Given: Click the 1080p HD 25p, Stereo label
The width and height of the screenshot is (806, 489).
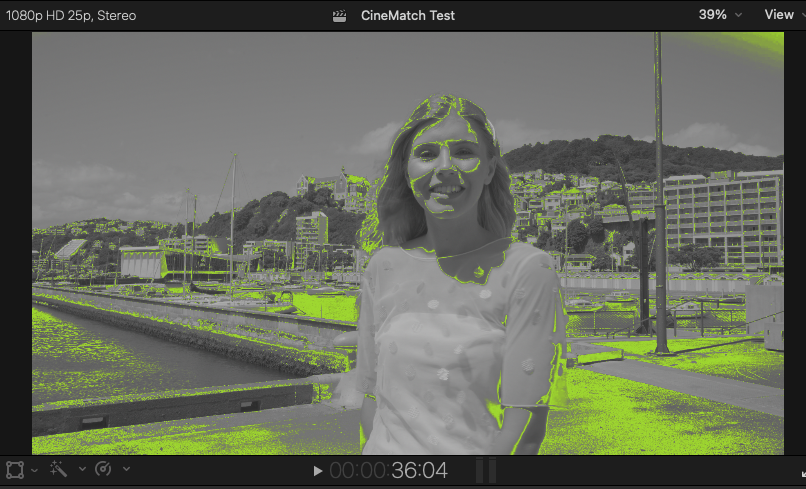Looking at the screenshot, I should 71,16.
